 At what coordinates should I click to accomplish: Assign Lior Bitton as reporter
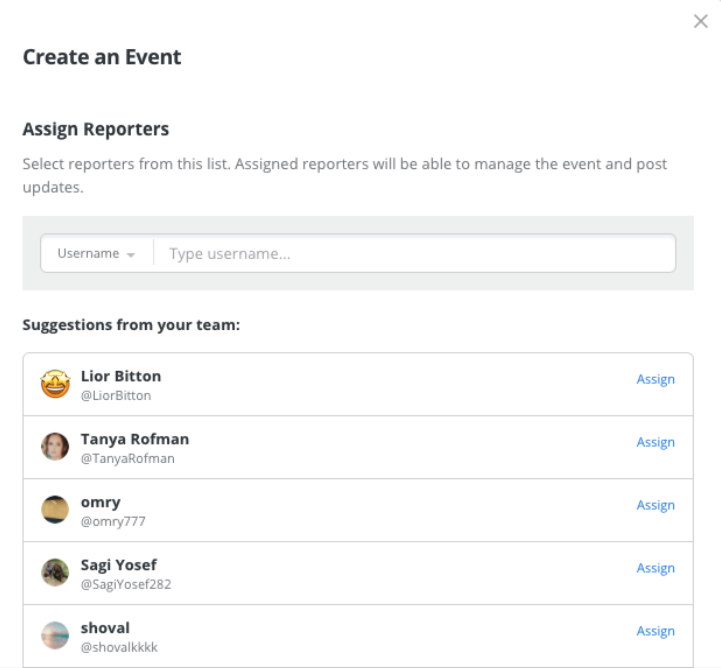point(655,379)
